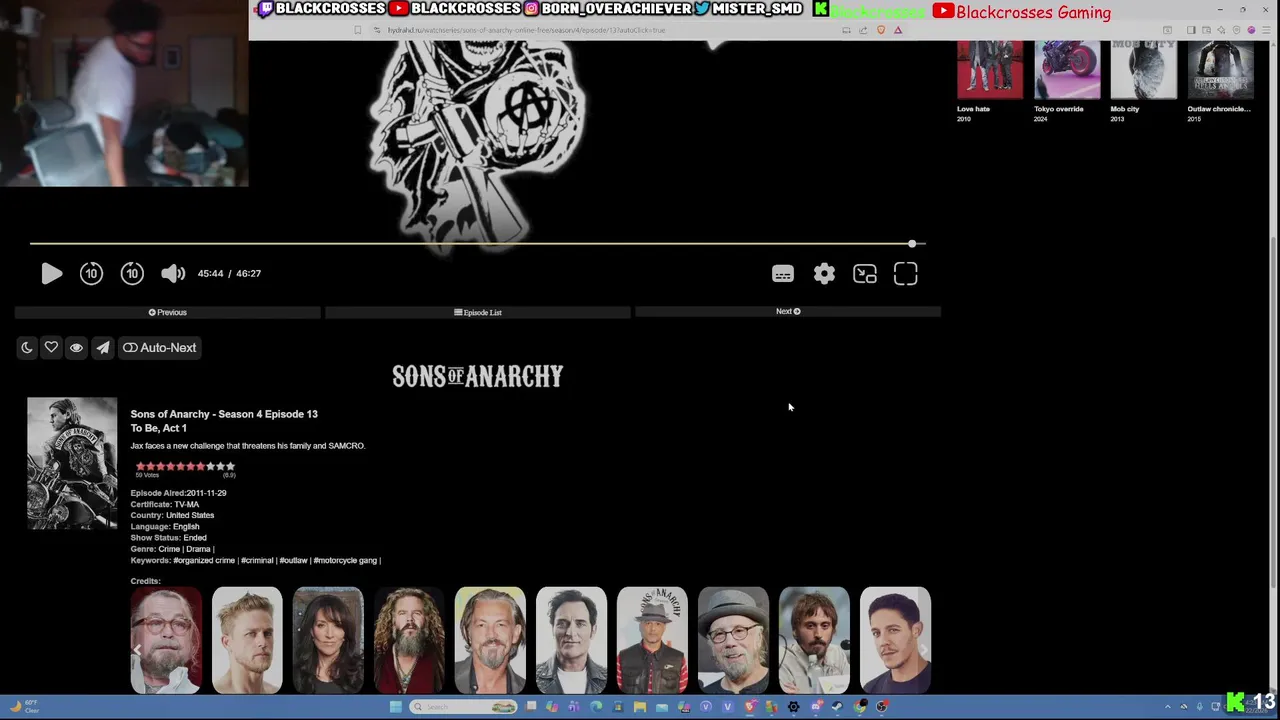Open Steam from the taskbar
Image resolution: width=1280 pixels, height=720 pixels.
[x=838, y=707]
